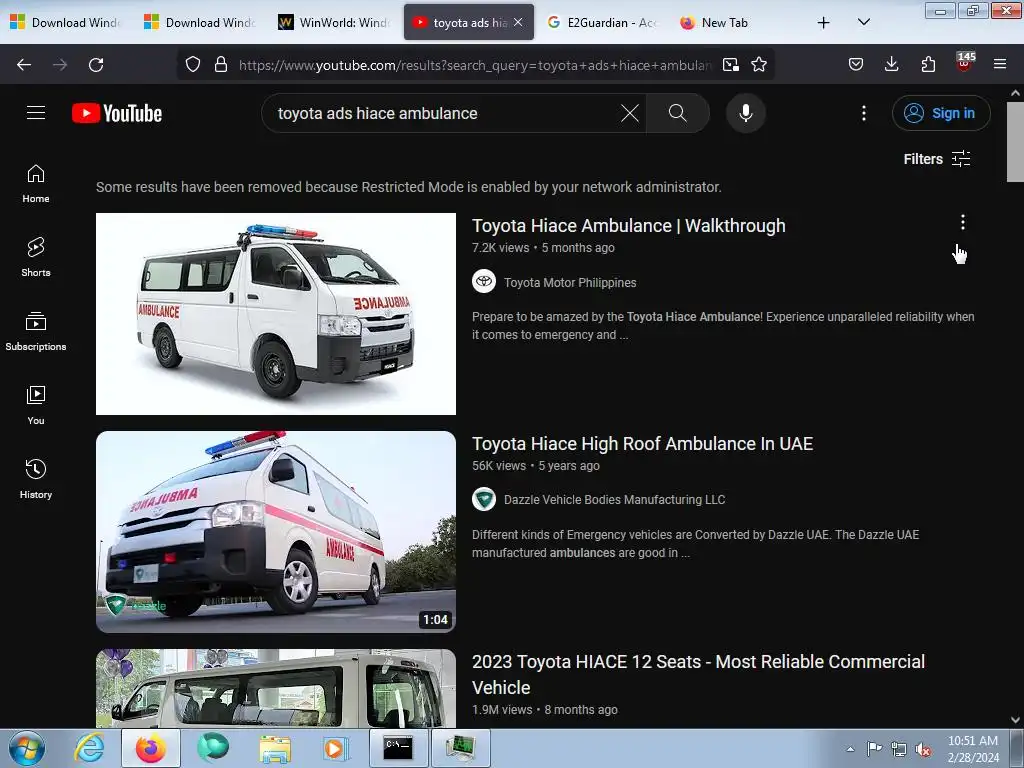Open the tracking protection shield
This screenshot has width=1024, height=768.
193,64
